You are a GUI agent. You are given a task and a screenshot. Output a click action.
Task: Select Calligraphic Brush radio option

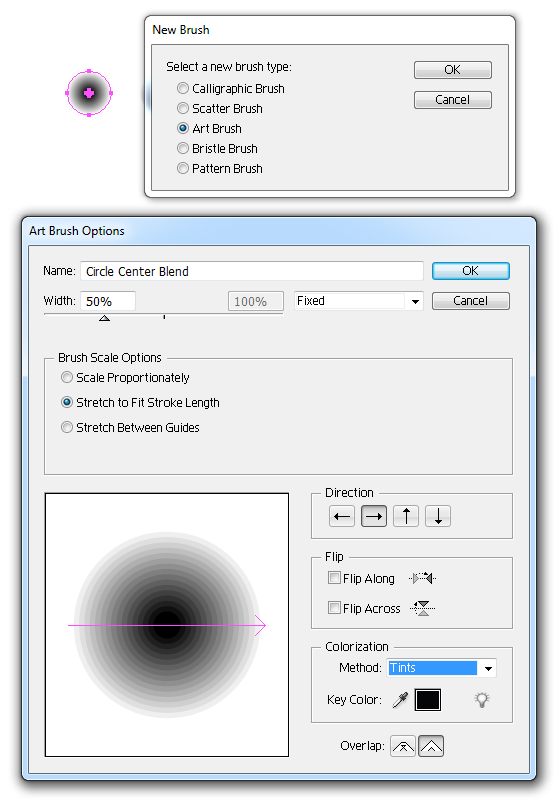[183, 88]
